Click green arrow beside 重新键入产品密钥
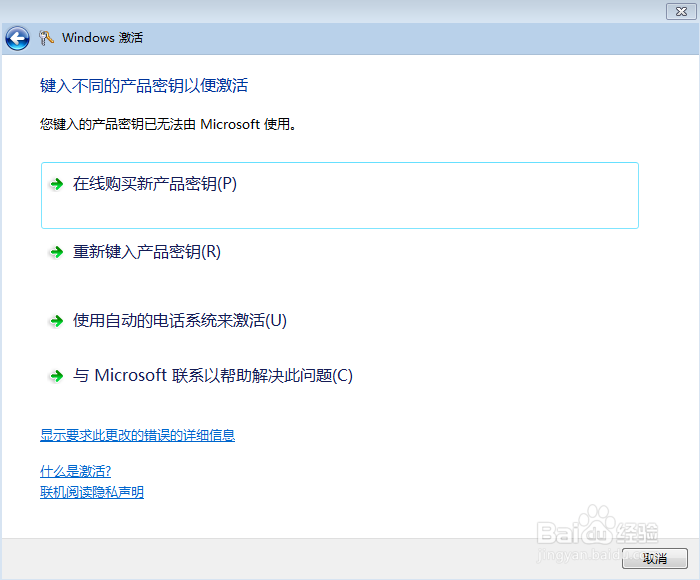Screen dimensions: 700x580 click(57, 252)
